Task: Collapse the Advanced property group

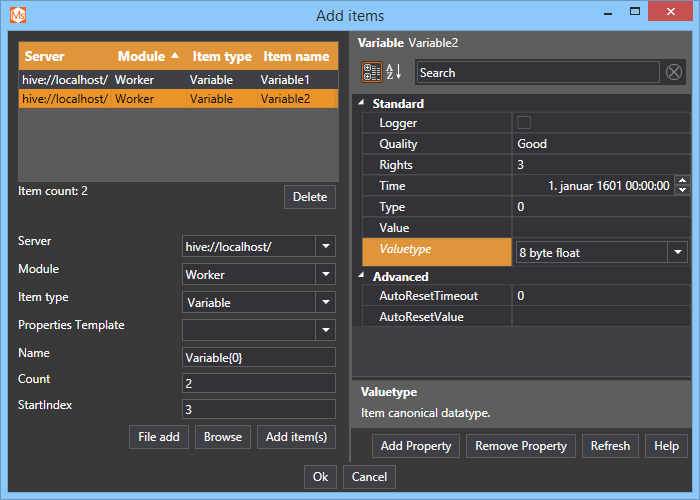Action: coord(361,277)
